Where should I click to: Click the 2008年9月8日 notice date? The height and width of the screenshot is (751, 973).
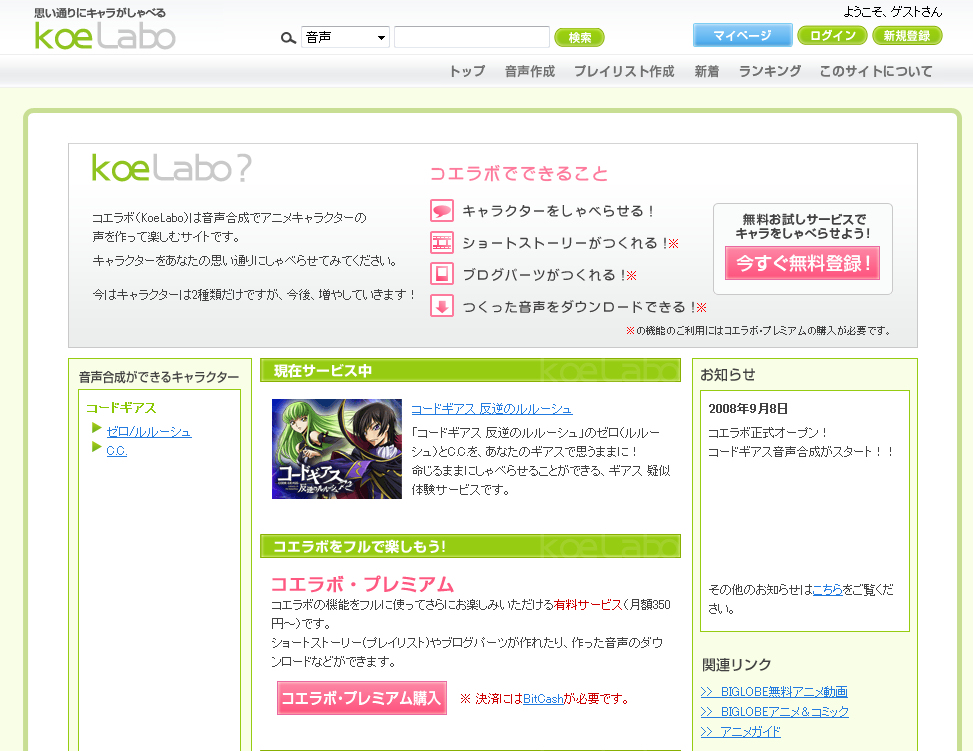tap(748, 408)
